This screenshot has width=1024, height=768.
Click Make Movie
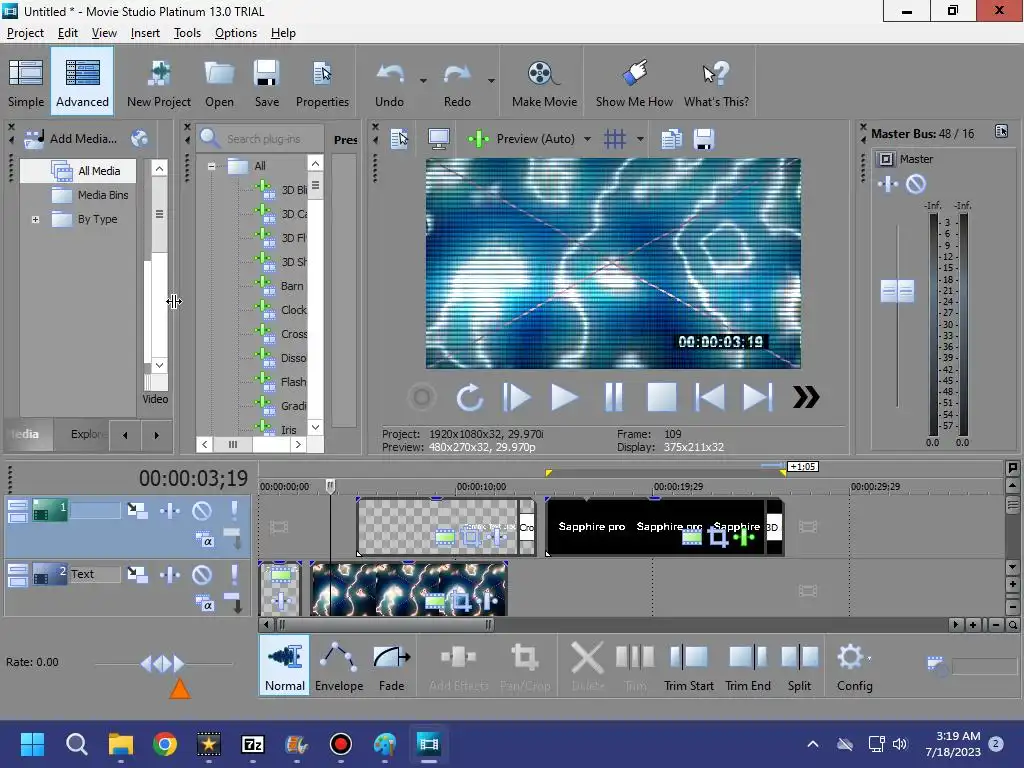544,82
